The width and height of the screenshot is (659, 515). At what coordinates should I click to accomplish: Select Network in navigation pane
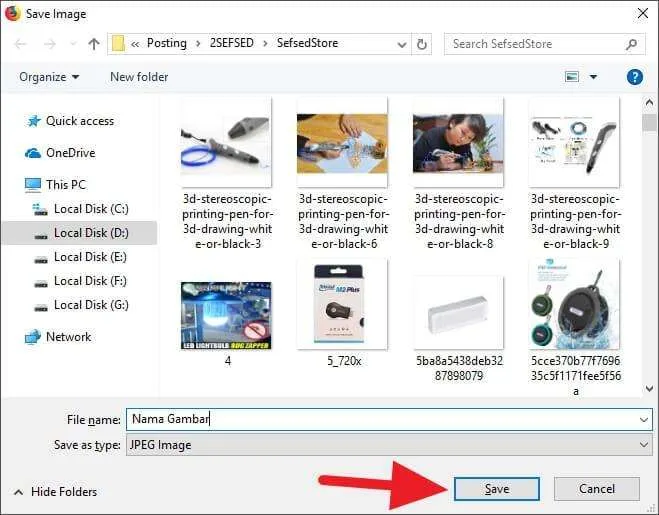click(x=58, y=337)
